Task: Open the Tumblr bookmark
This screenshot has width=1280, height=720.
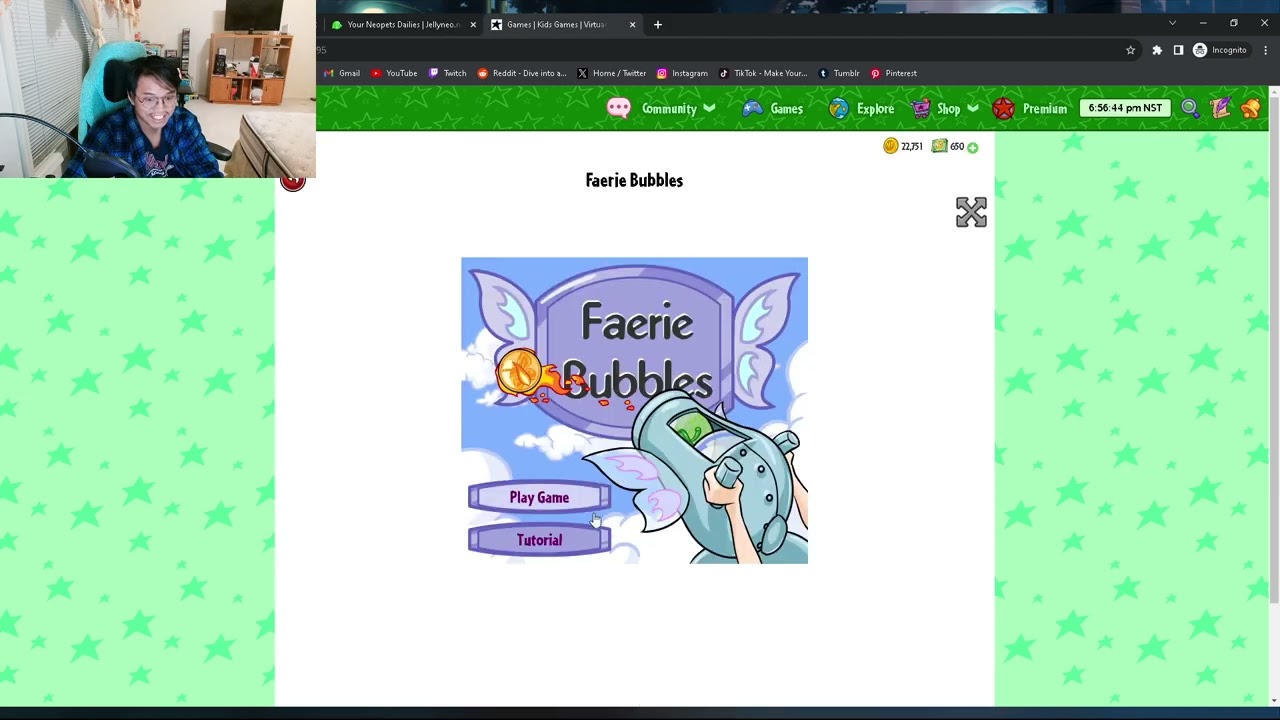Action: [838, 73]
